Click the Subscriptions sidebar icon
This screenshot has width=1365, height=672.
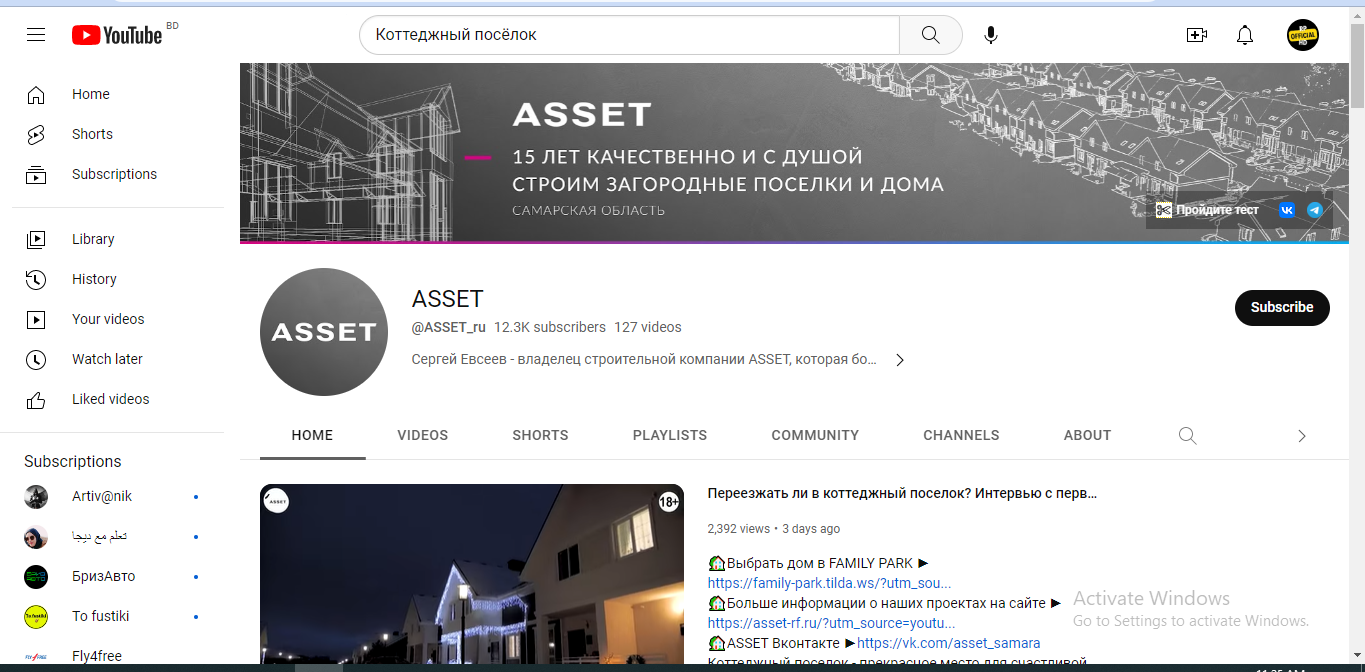tap(36, 175)
